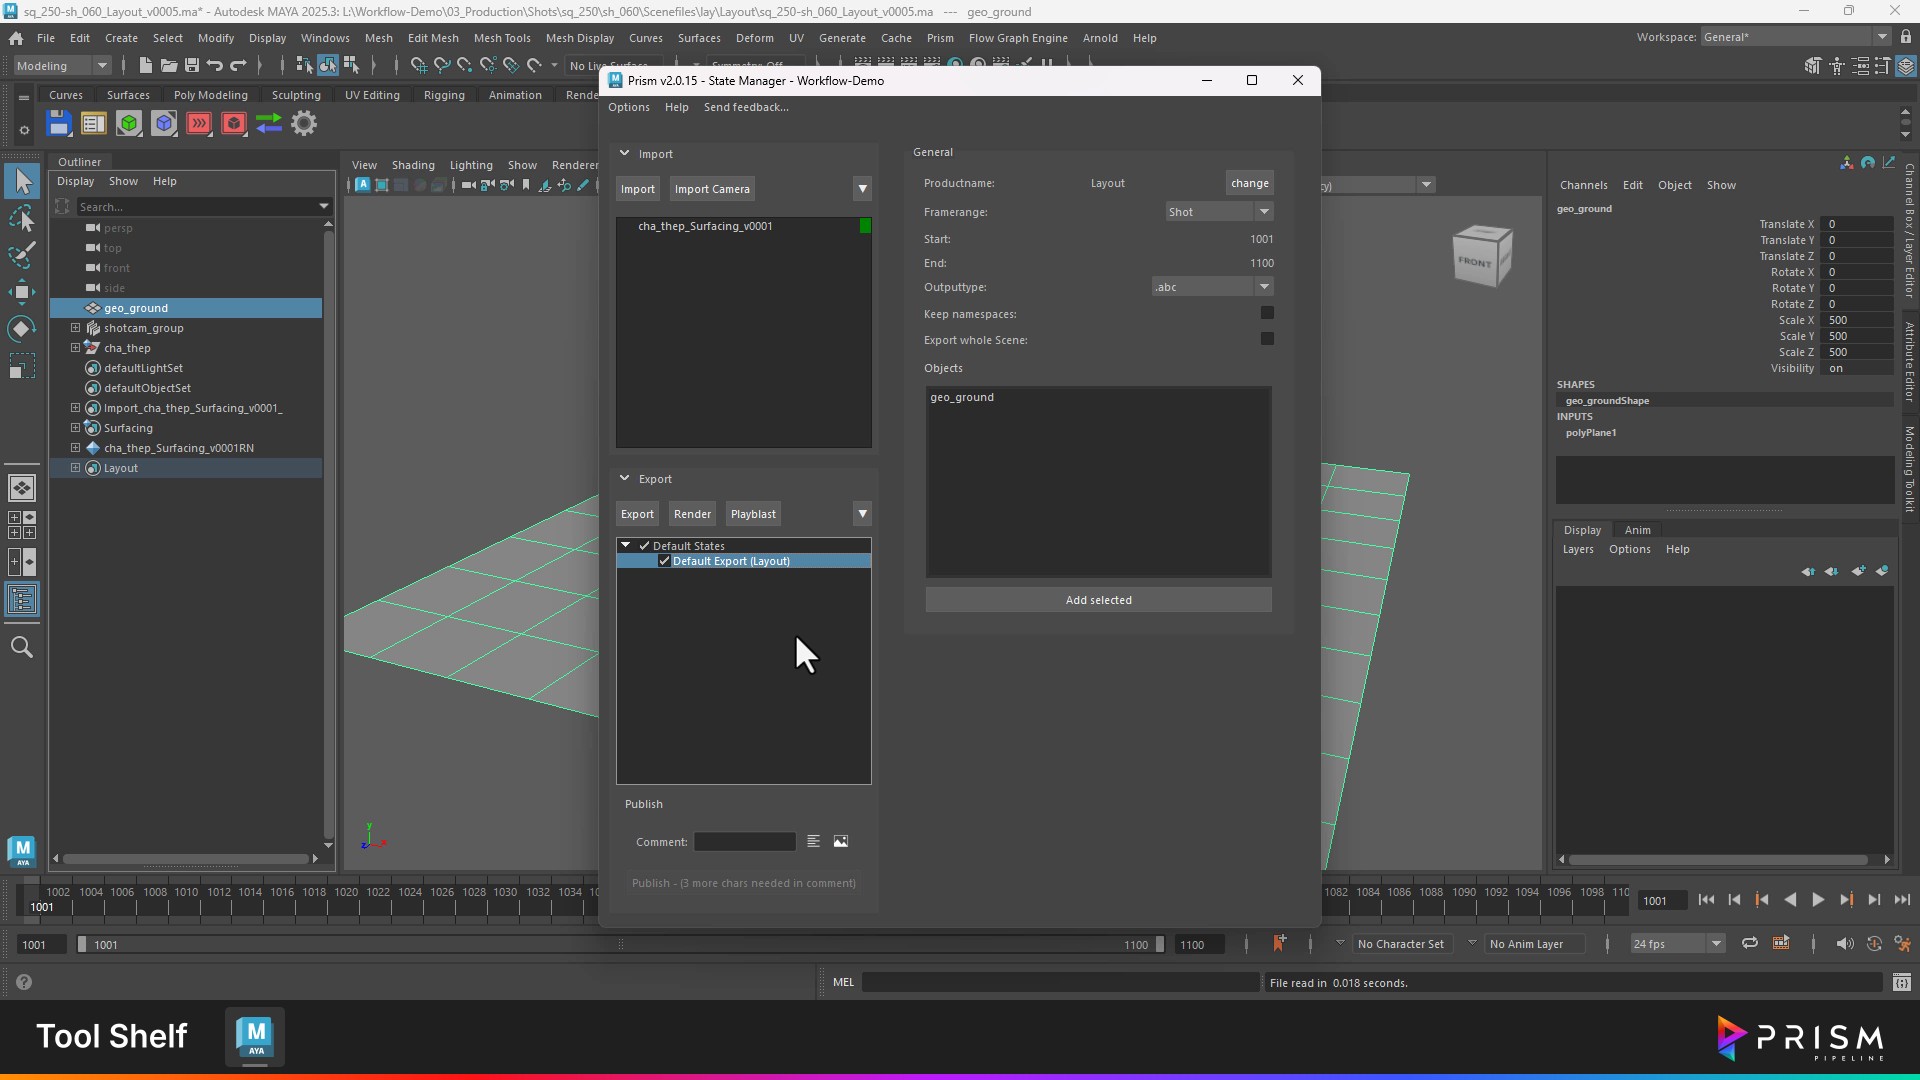The image size is (1920, 1080).
Task: Click the Playblast button
Action: click(x=752, y=514)
